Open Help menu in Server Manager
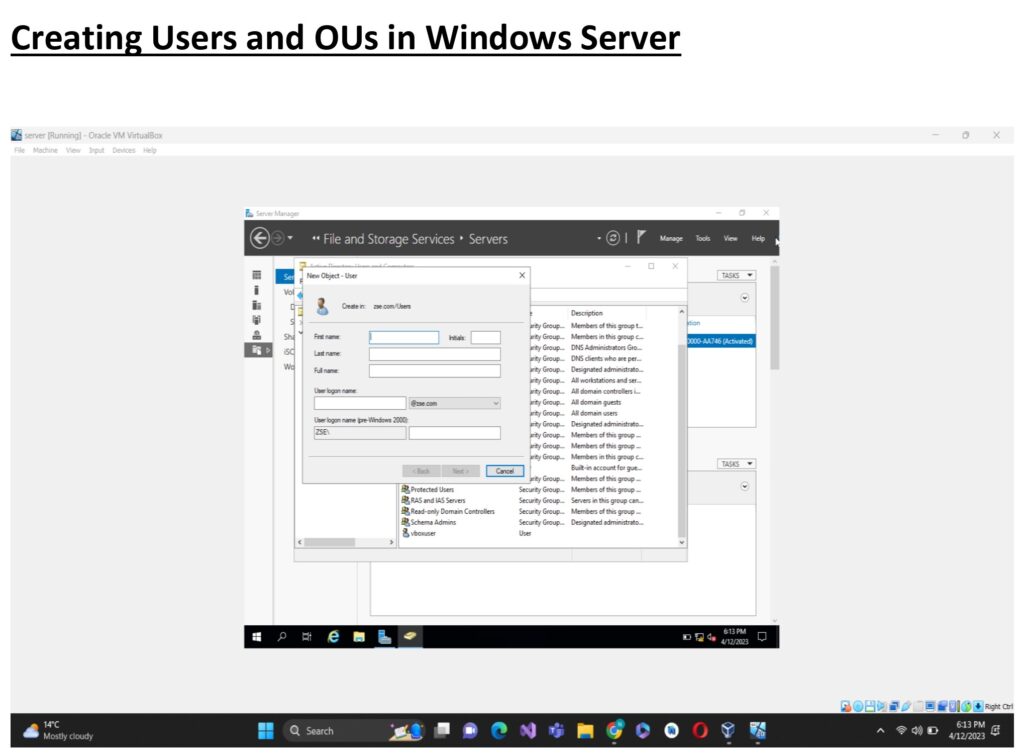1024x753 pixels. 758,238
